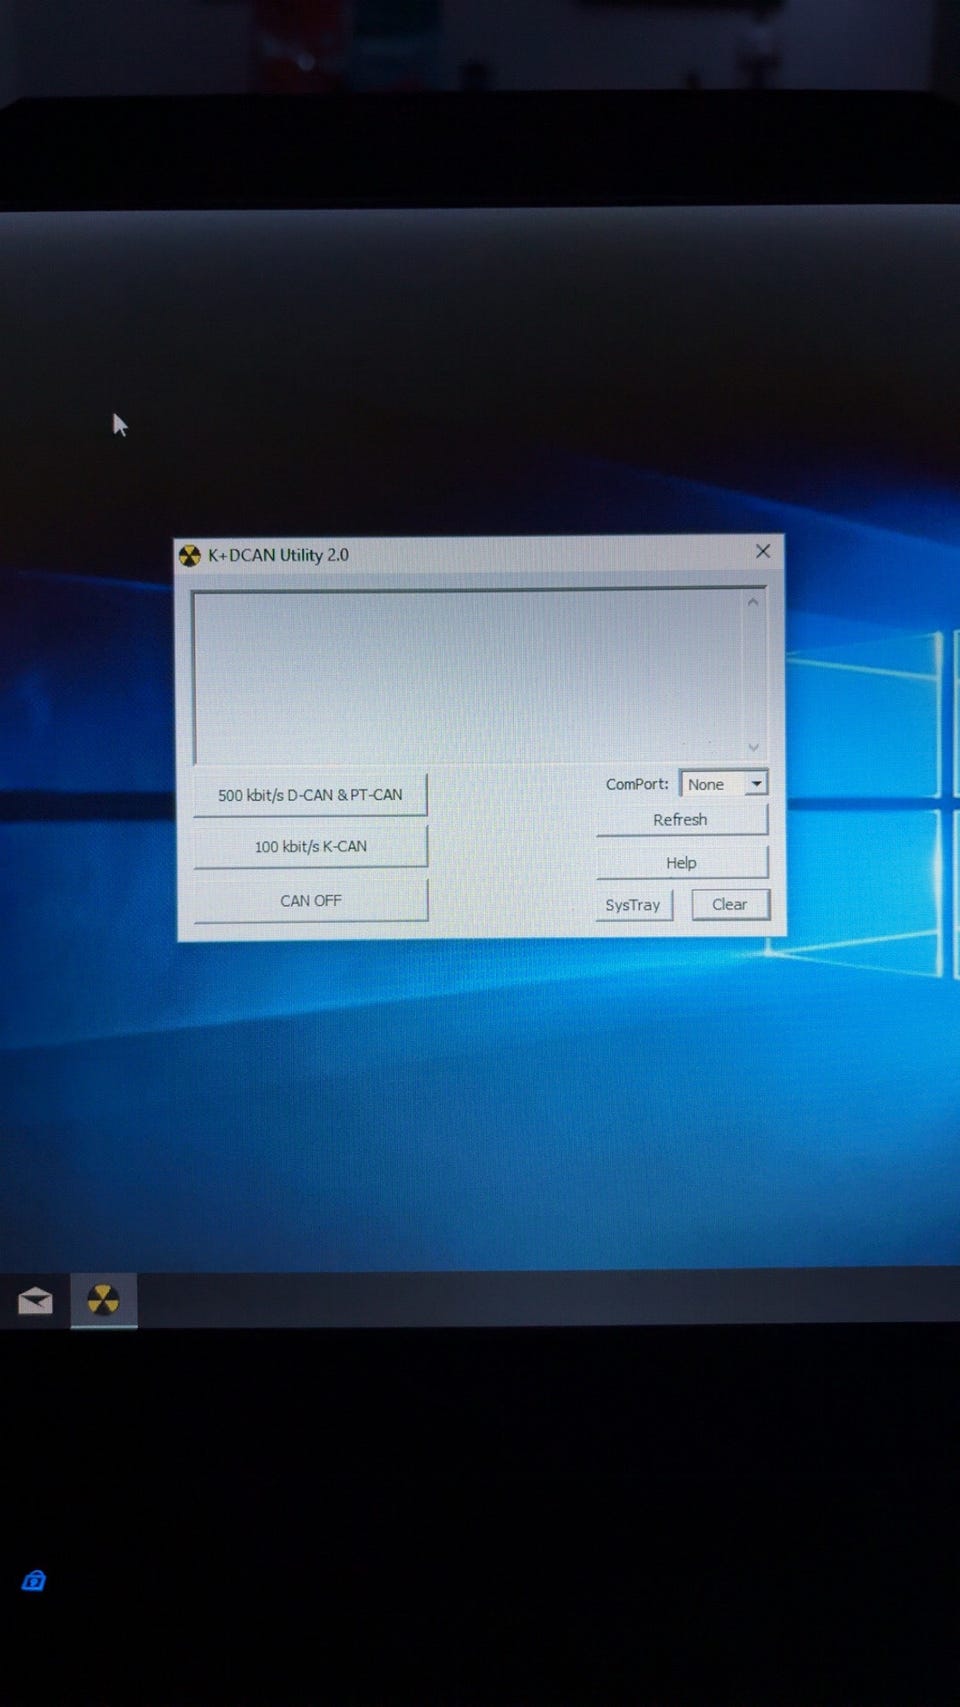Open the Help button
Image resolution: width=960 pixels, height=1707 pixels.
point(681,863)
